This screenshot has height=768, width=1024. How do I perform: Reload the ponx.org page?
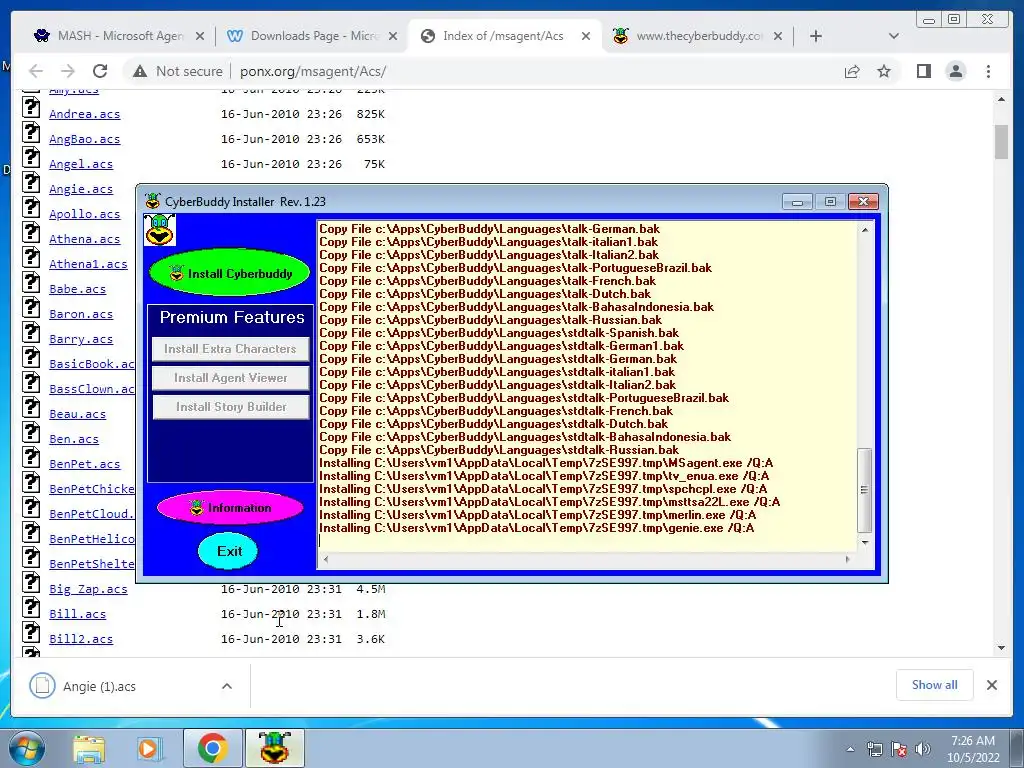tap(100, 71)
